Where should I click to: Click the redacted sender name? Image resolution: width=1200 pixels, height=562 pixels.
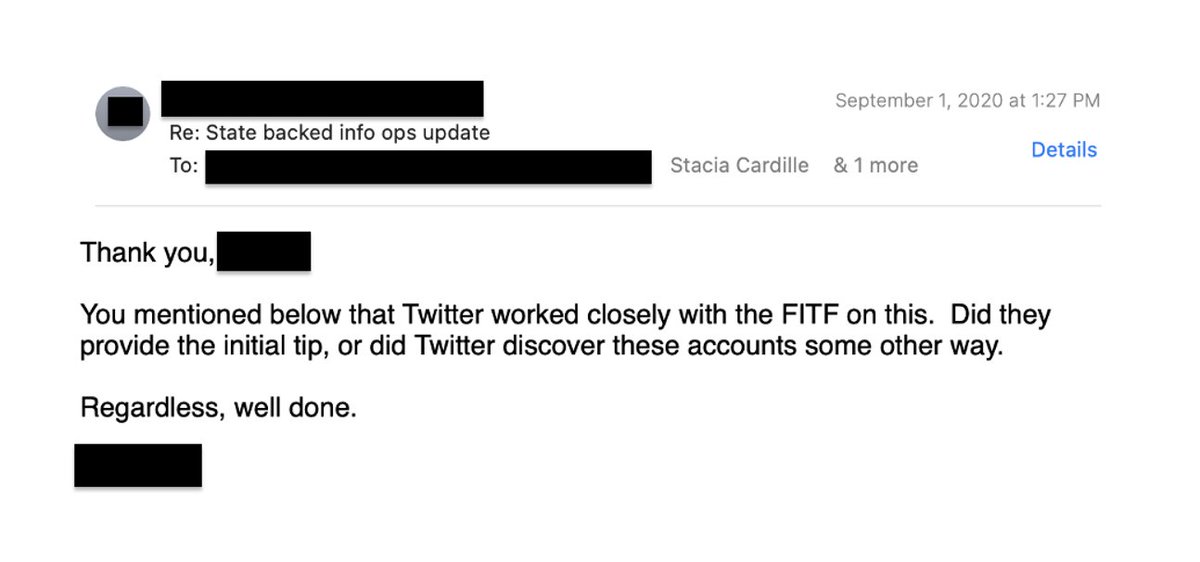click(x=322, y=99)
